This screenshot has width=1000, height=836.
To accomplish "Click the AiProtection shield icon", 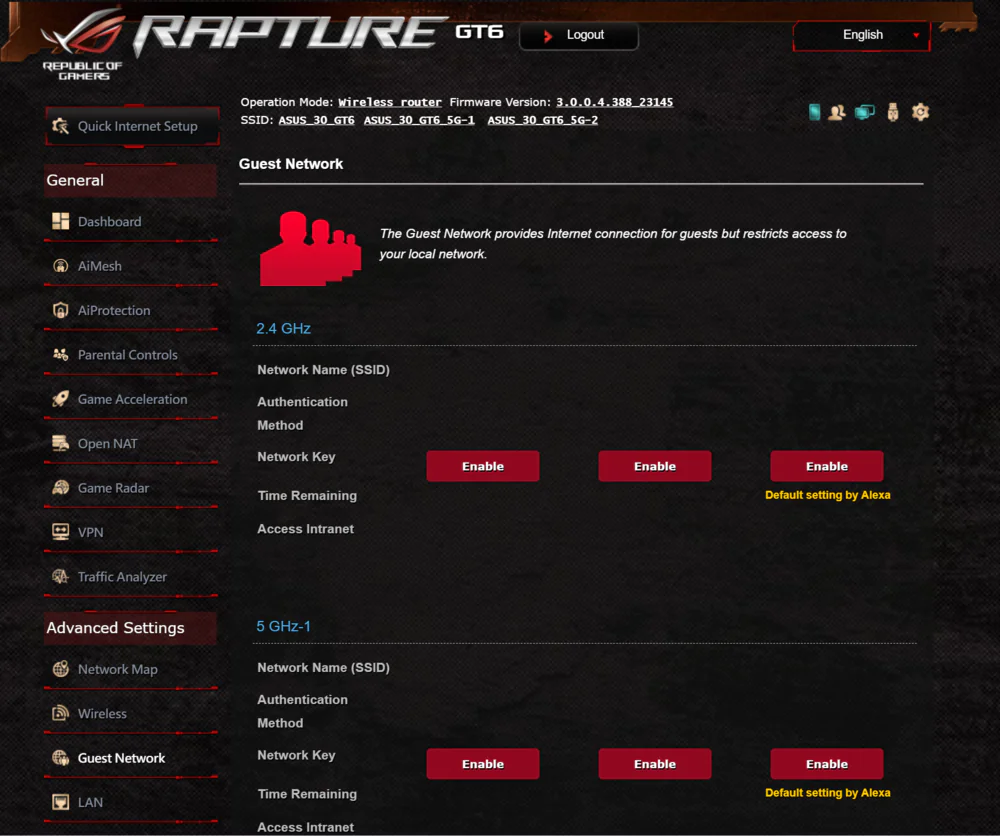I will [x=61, y=311].
